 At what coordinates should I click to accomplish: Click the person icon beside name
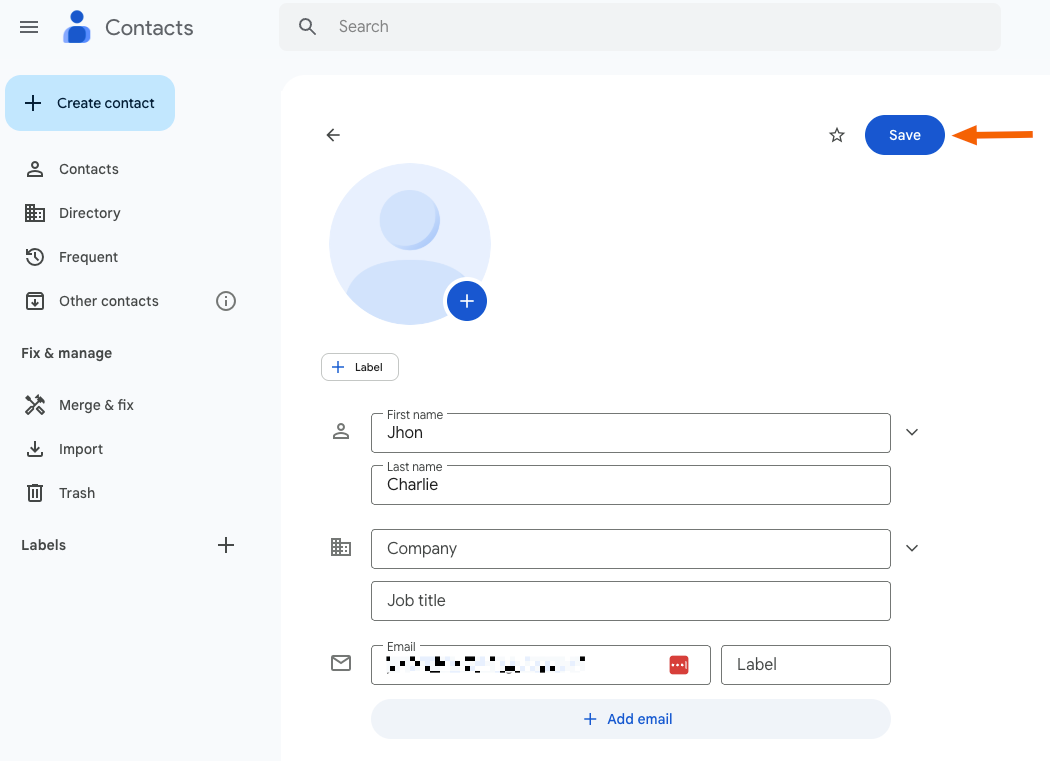[341, 431]
